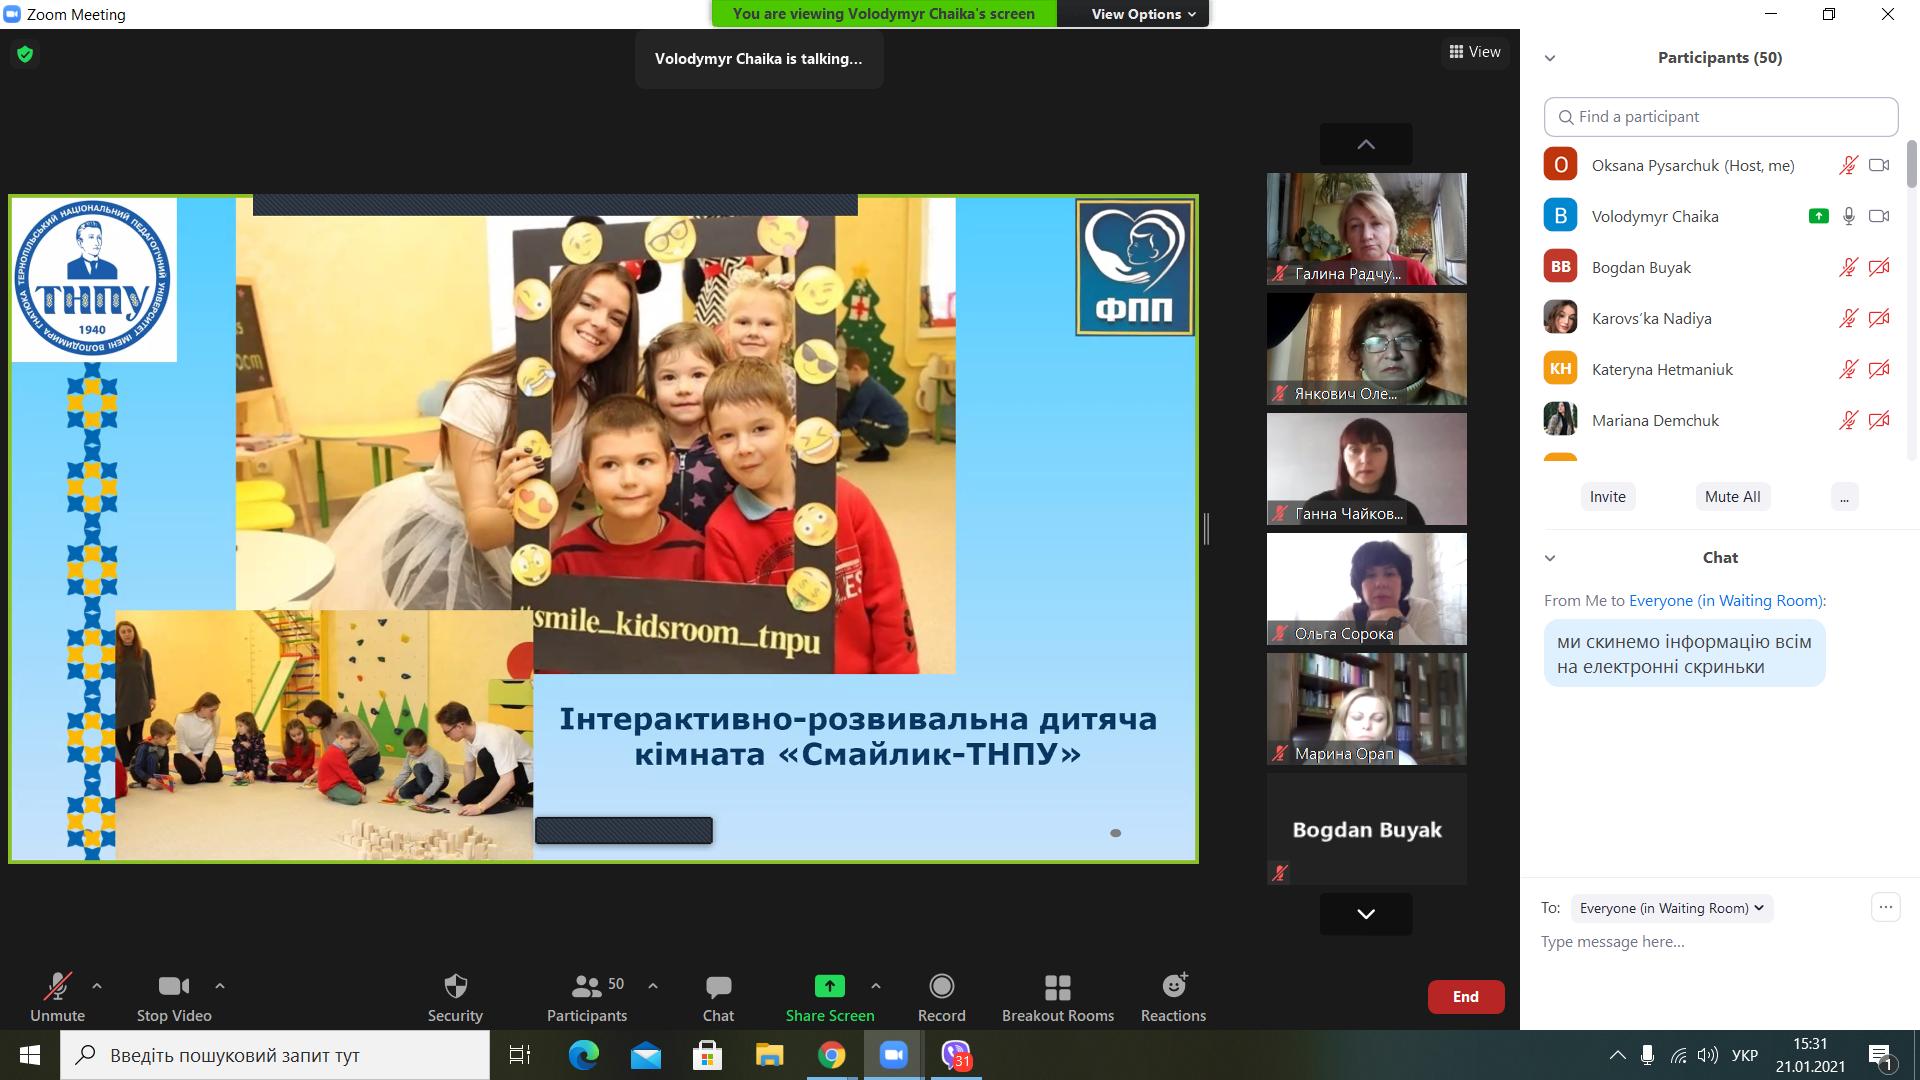
Task: Open the View layout menu
Action: (1475, 52)
